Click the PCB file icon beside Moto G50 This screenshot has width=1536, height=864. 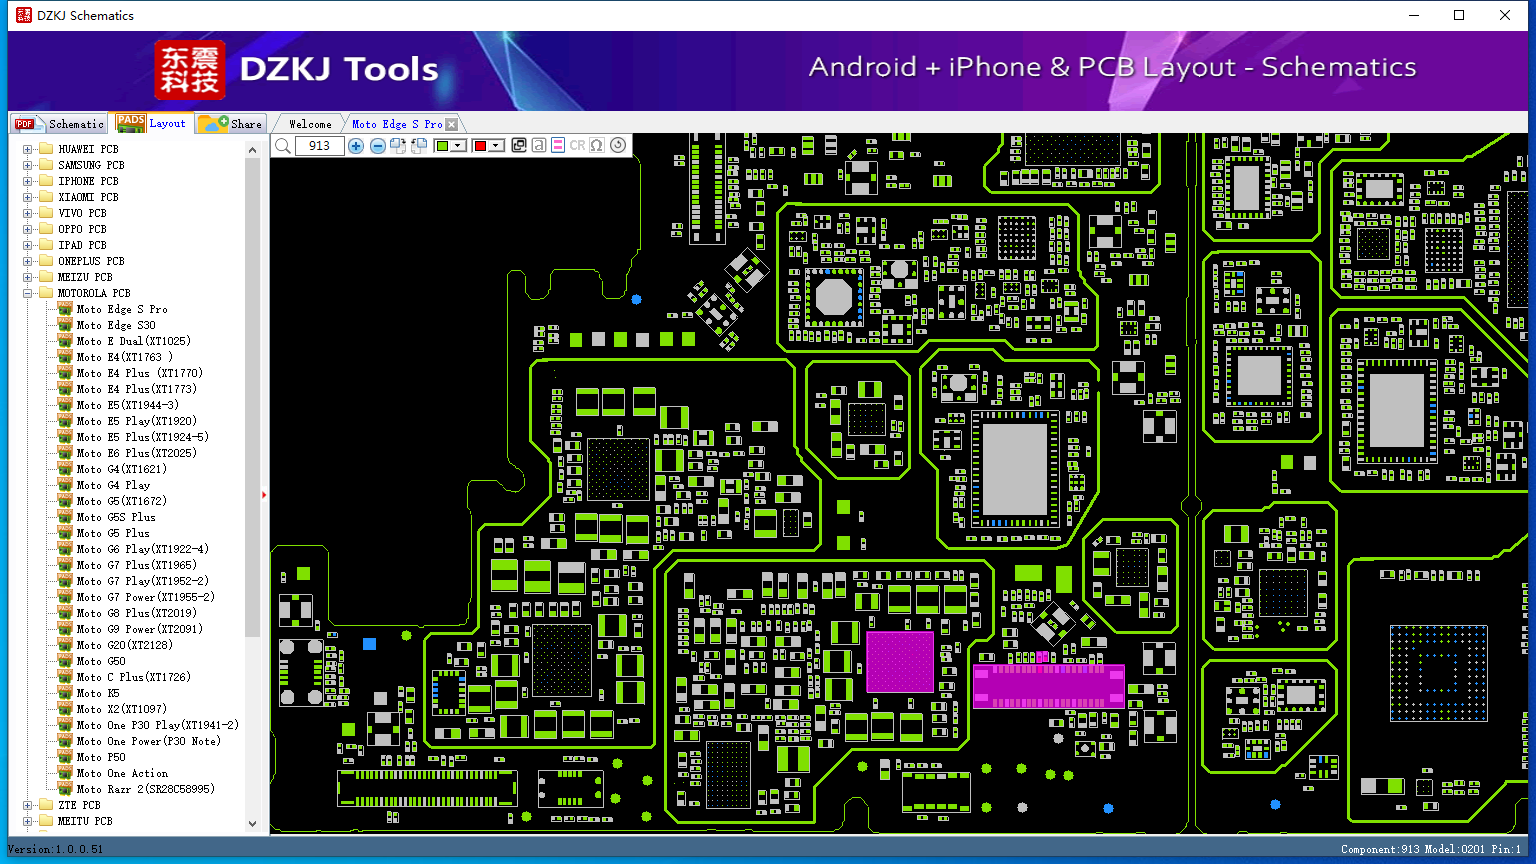pos(65,661)
